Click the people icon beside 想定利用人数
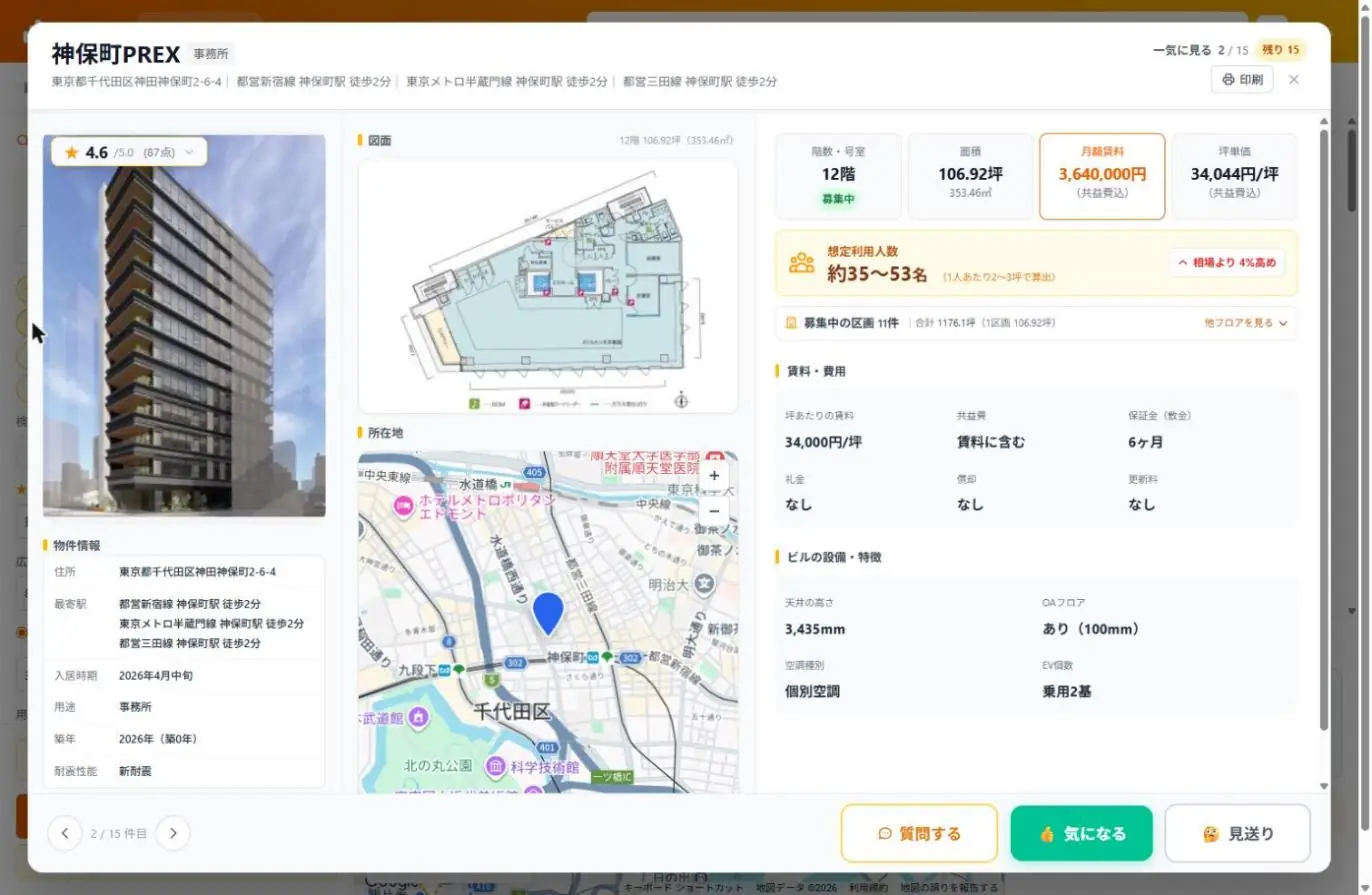The image size is (1372, 895). [802, 263]
